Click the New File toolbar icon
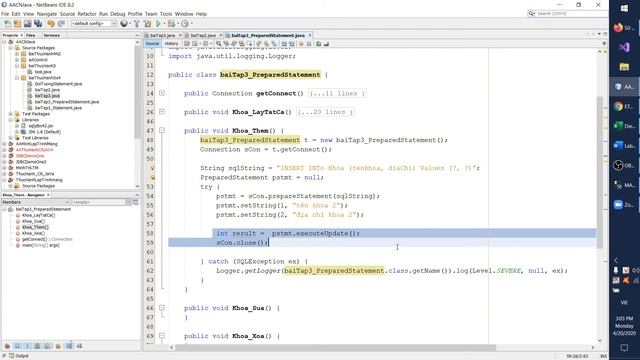 (x=8, y=24)
